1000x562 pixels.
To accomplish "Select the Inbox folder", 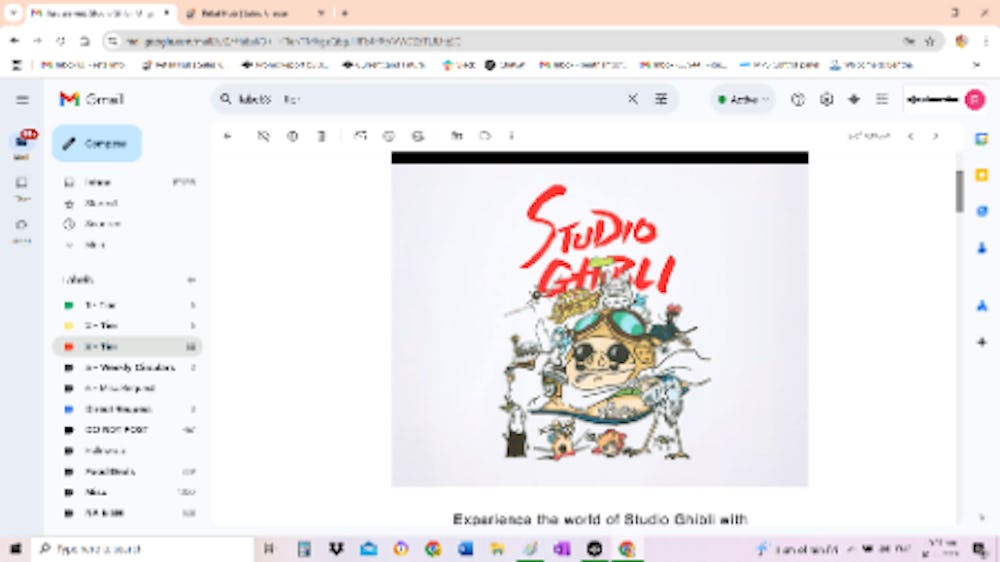I will [126, 182].
